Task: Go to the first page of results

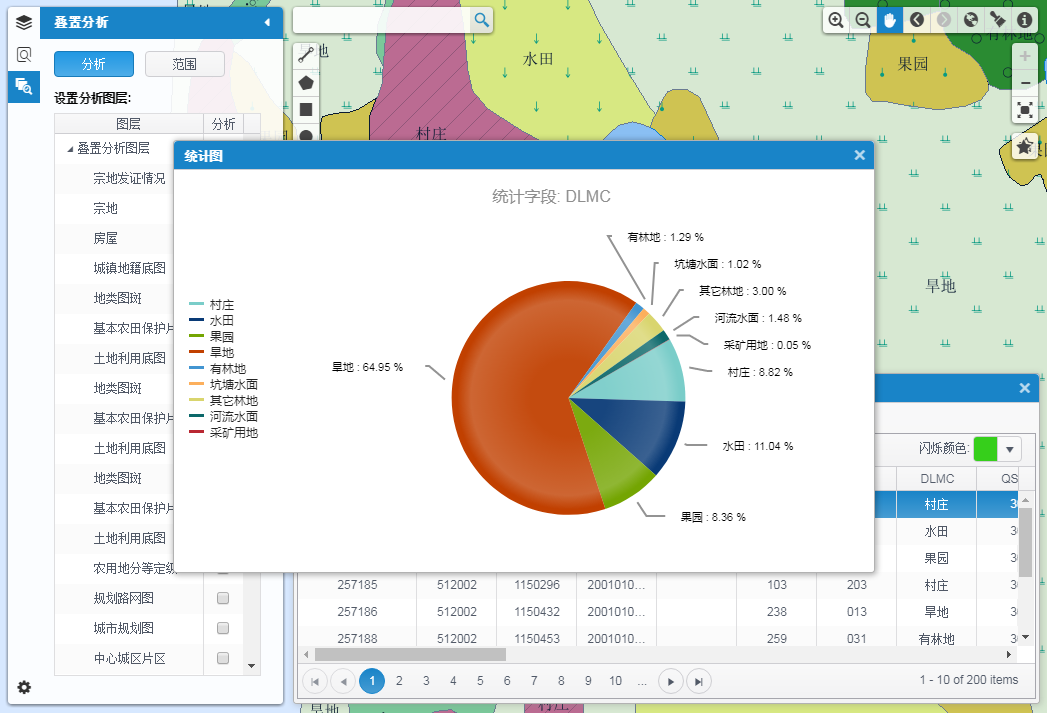Action: pyautogui.click(x=315, y=682)
